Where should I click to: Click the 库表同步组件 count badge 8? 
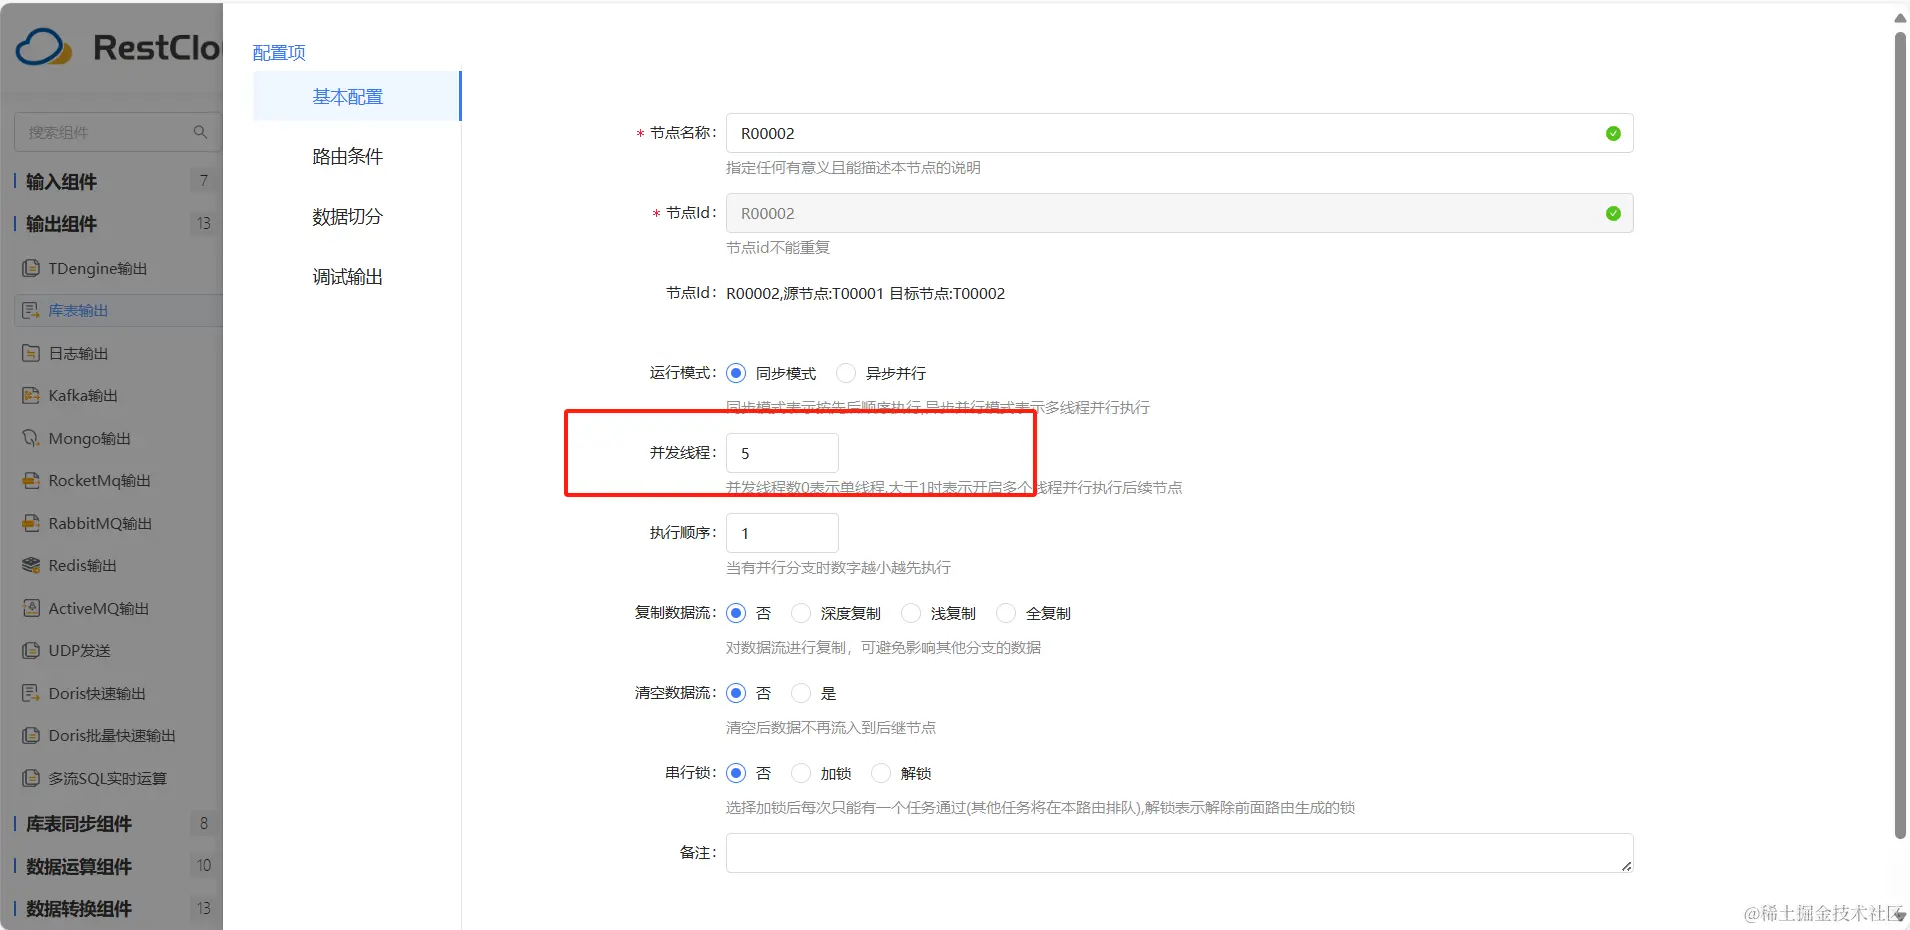(x=203, y=823)
